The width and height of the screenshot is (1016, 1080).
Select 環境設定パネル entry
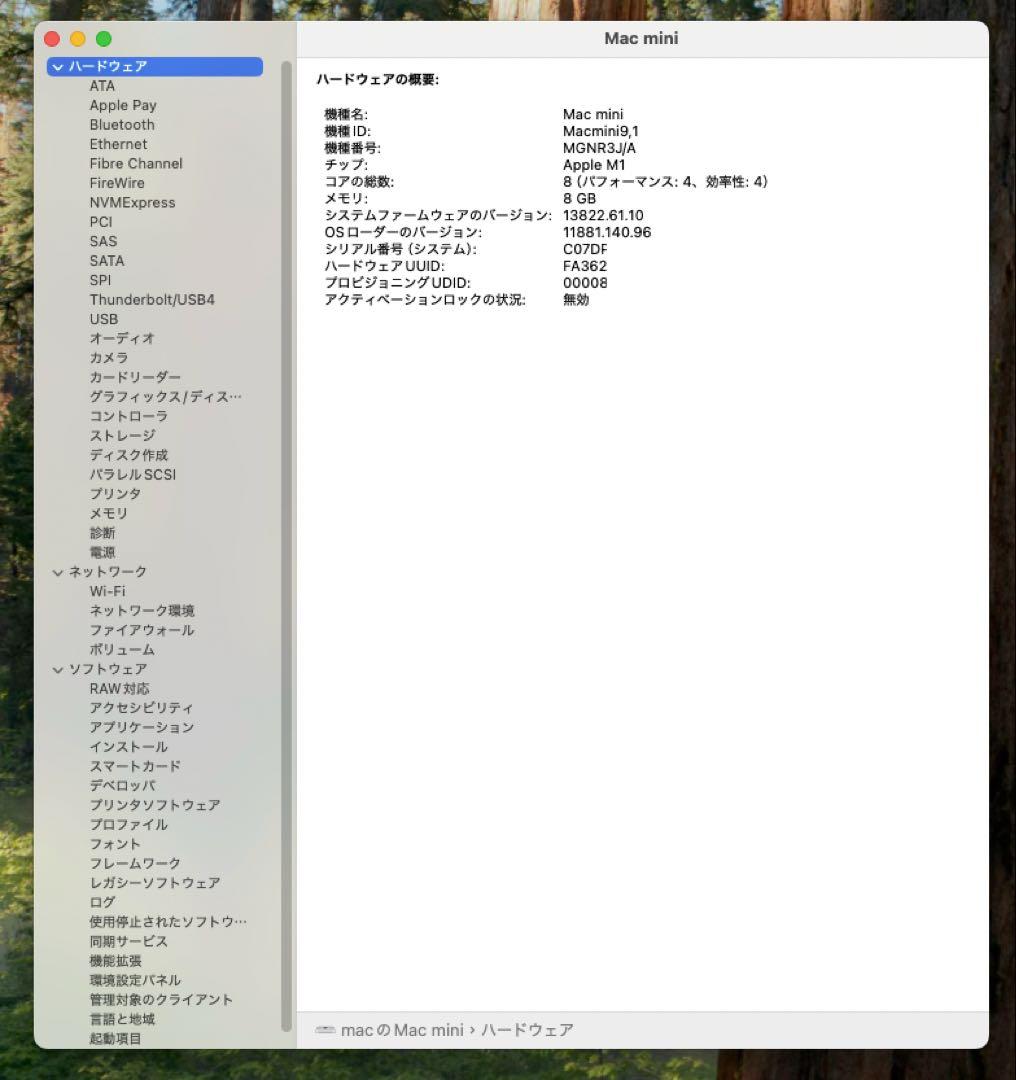click(x=135, y=979)
